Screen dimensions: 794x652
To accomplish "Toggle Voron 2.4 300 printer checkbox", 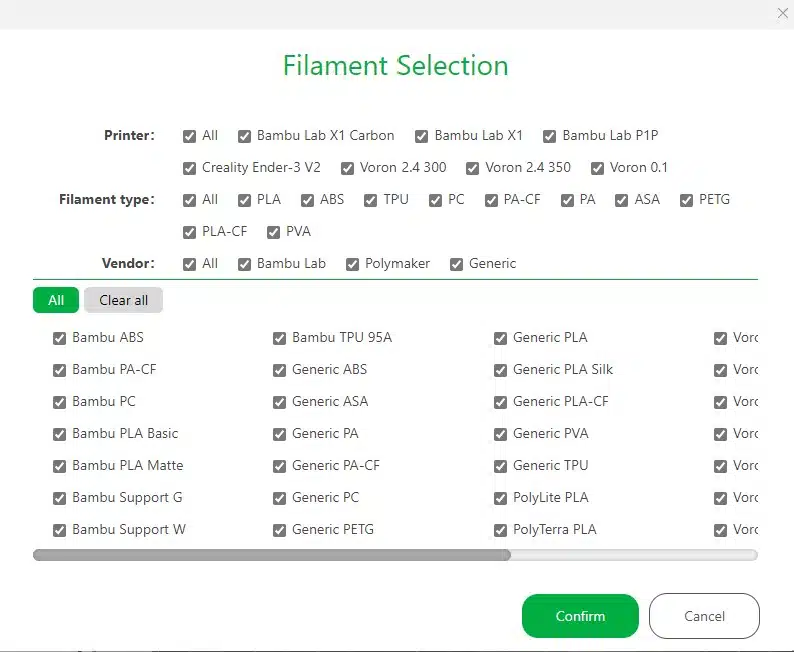I will (347, 168).
